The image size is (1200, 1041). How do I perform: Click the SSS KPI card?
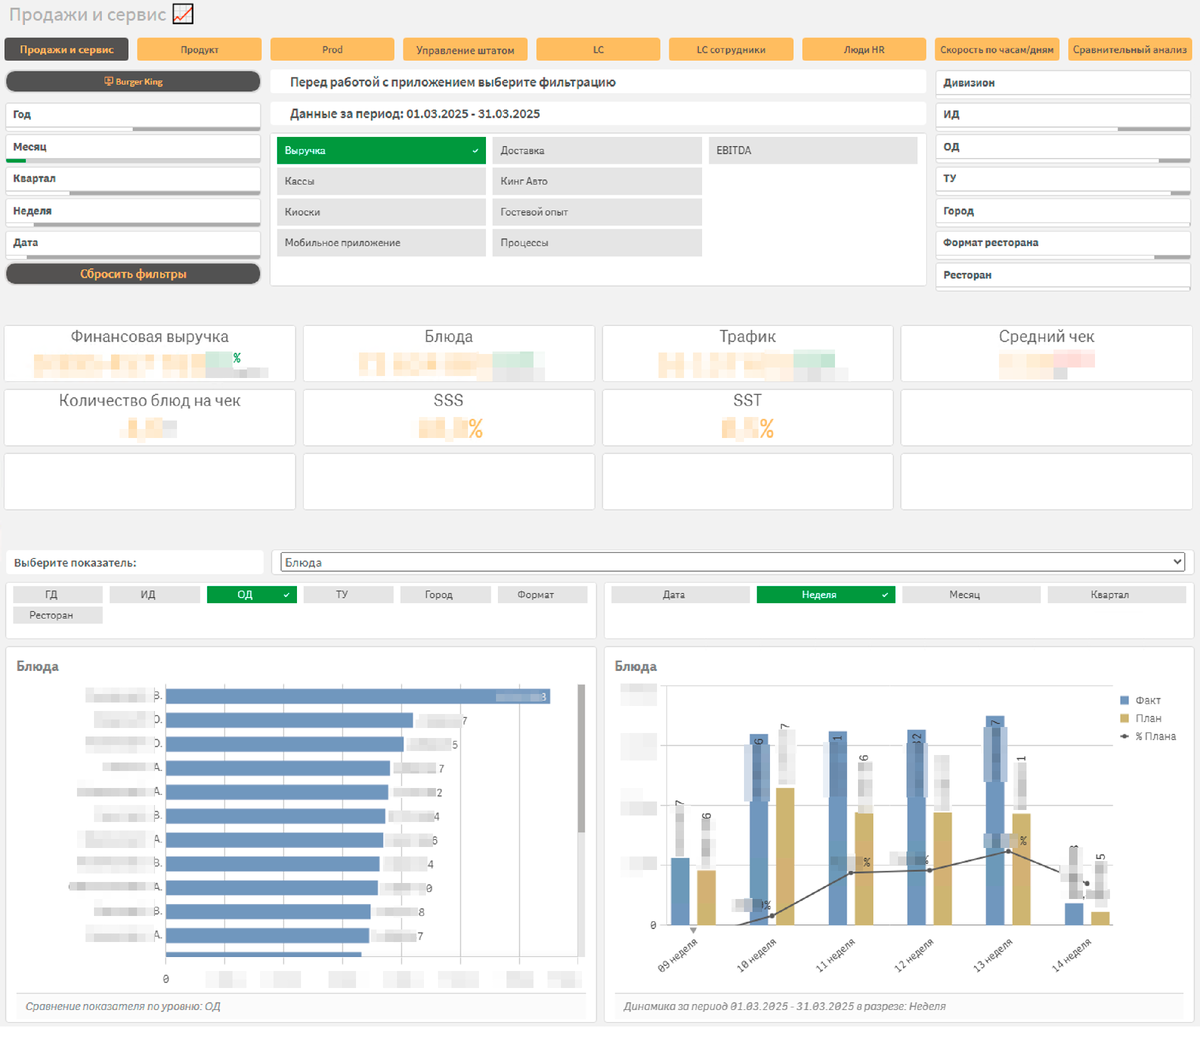pyautogui.click(x=448, y=417)
